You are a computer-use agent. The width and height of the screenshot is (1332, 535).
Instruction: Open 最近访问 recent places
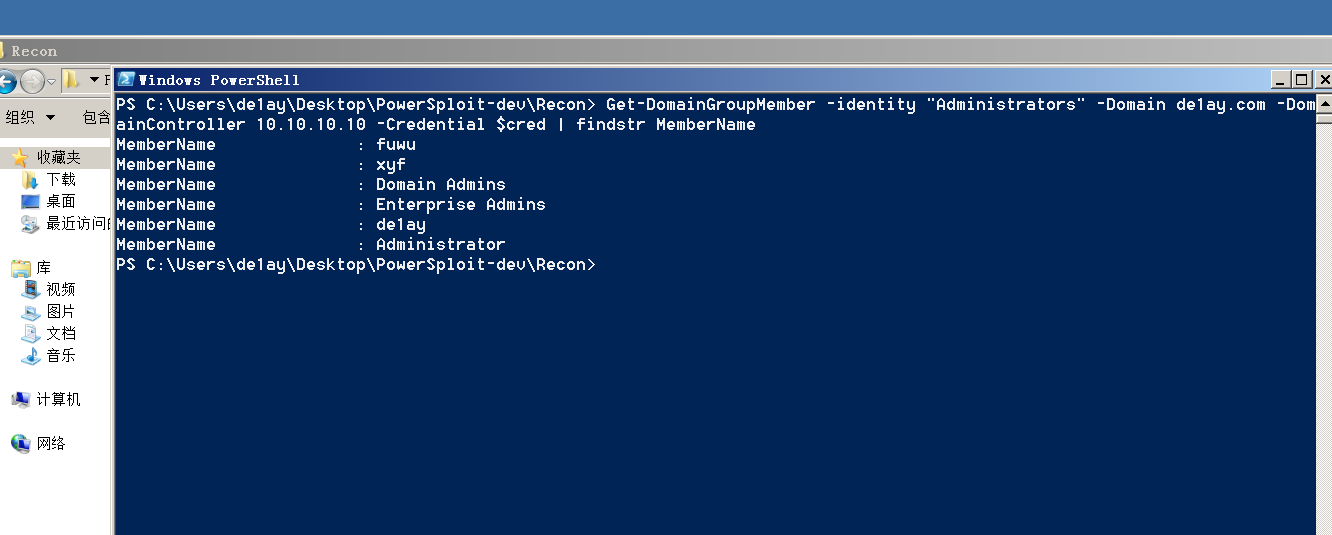click(x=75, y=224)
